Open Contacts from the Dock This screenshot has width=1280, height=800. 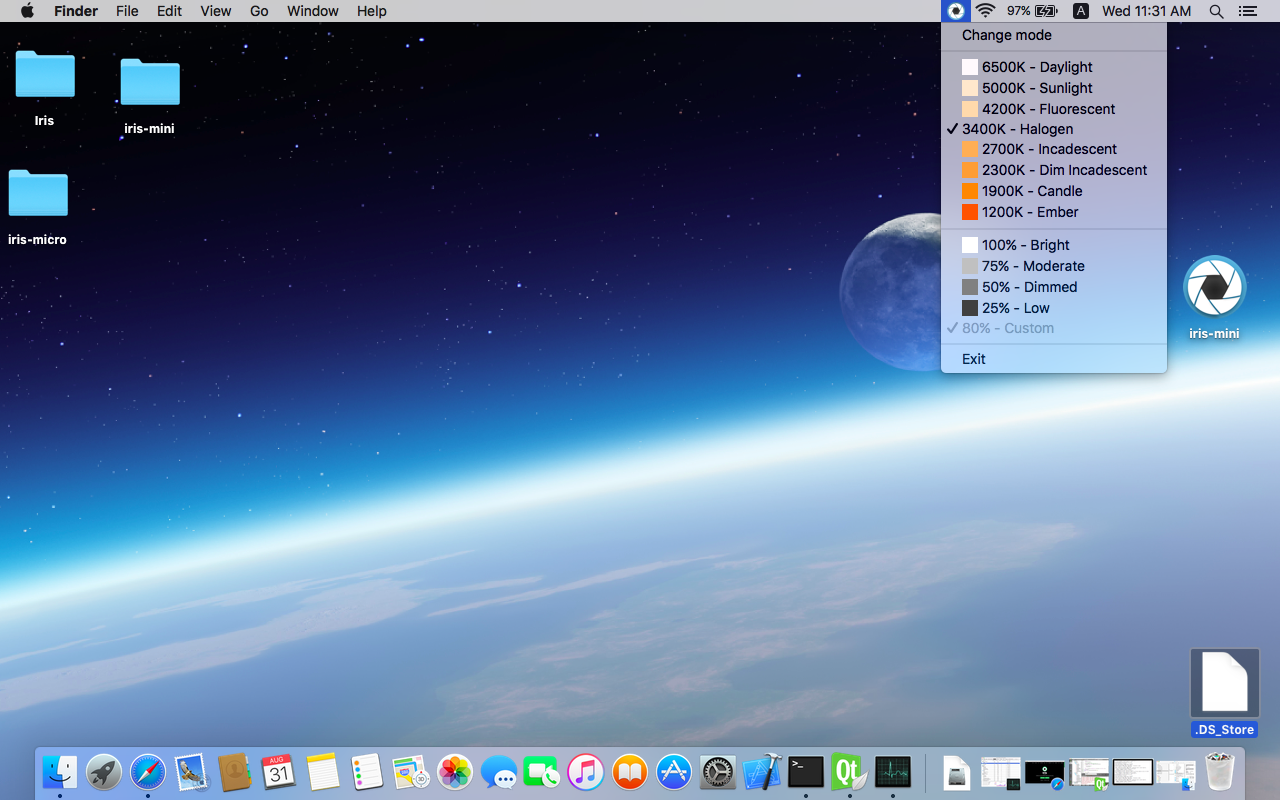235,771
